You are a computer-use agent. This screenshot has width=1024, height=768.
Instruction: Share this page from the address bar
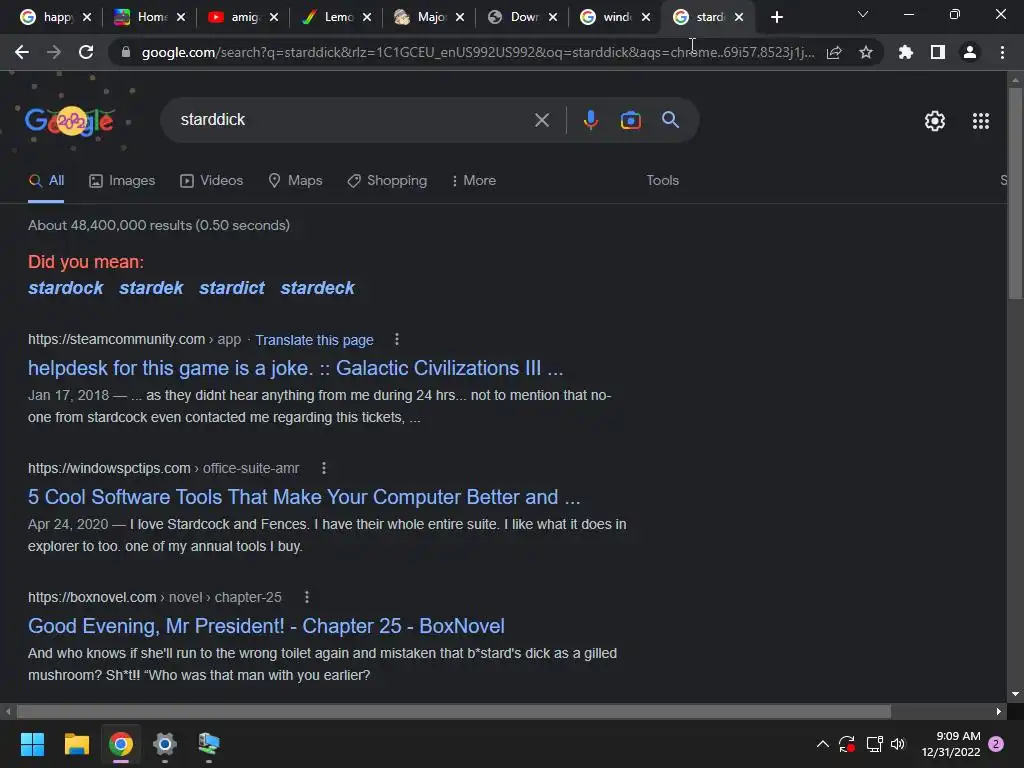[834, 52]
